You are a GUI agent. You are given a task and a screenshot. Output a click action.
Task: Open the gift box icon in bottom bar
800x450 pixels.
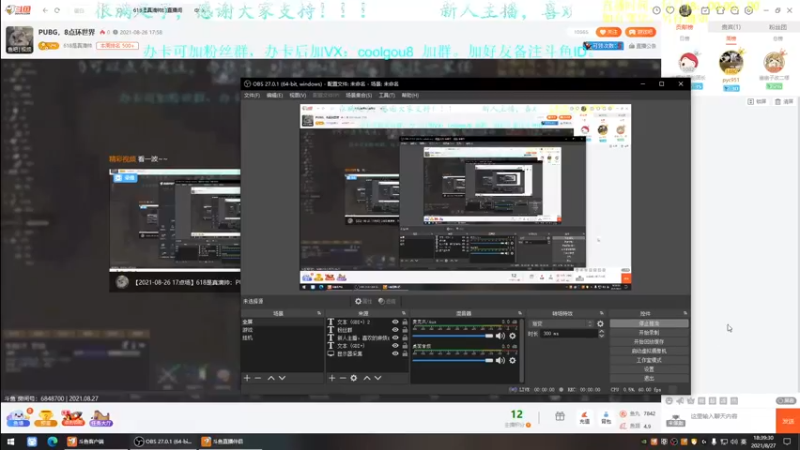click(560, 416)
